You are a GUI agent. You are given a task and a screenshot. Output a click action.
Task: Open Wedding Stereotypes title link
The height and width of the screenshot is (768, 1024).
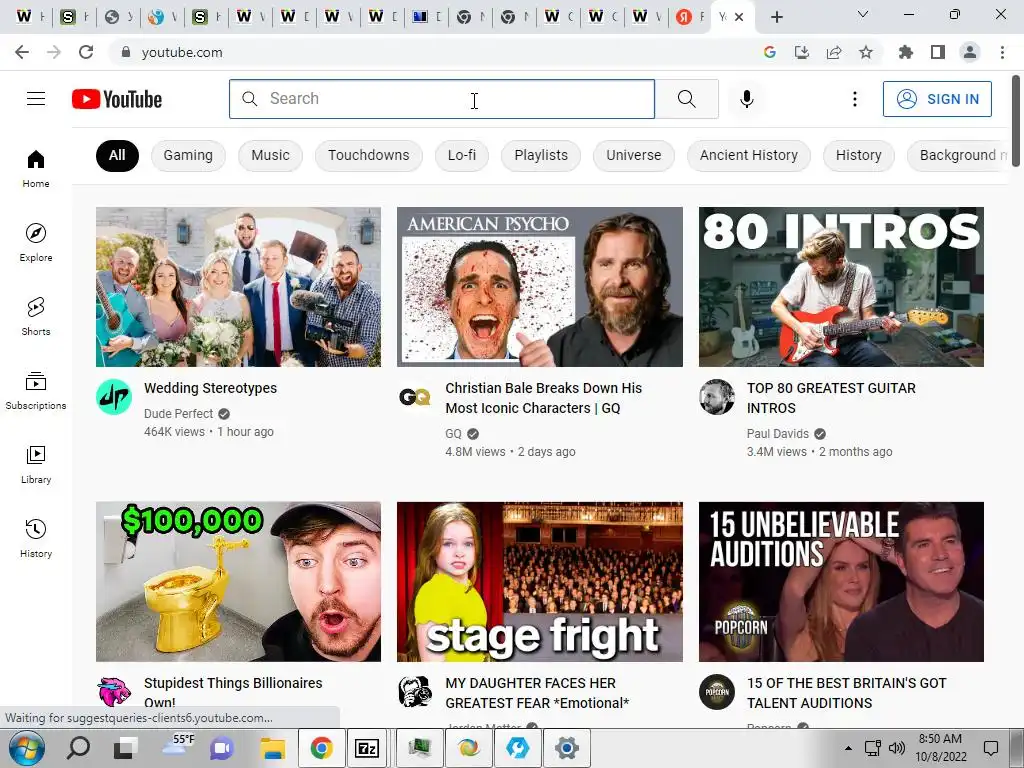[x=210, y=388]
